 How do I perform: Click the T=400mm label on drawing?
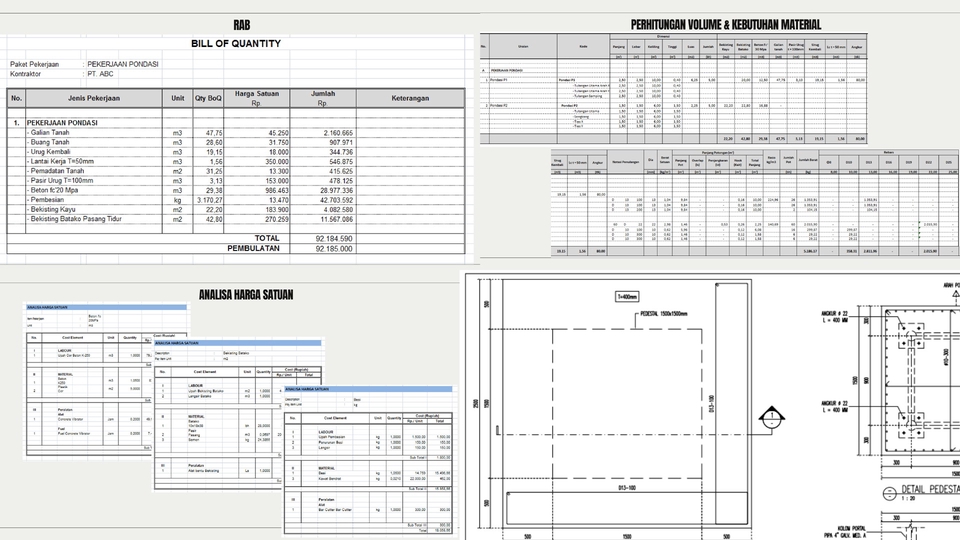627,296
